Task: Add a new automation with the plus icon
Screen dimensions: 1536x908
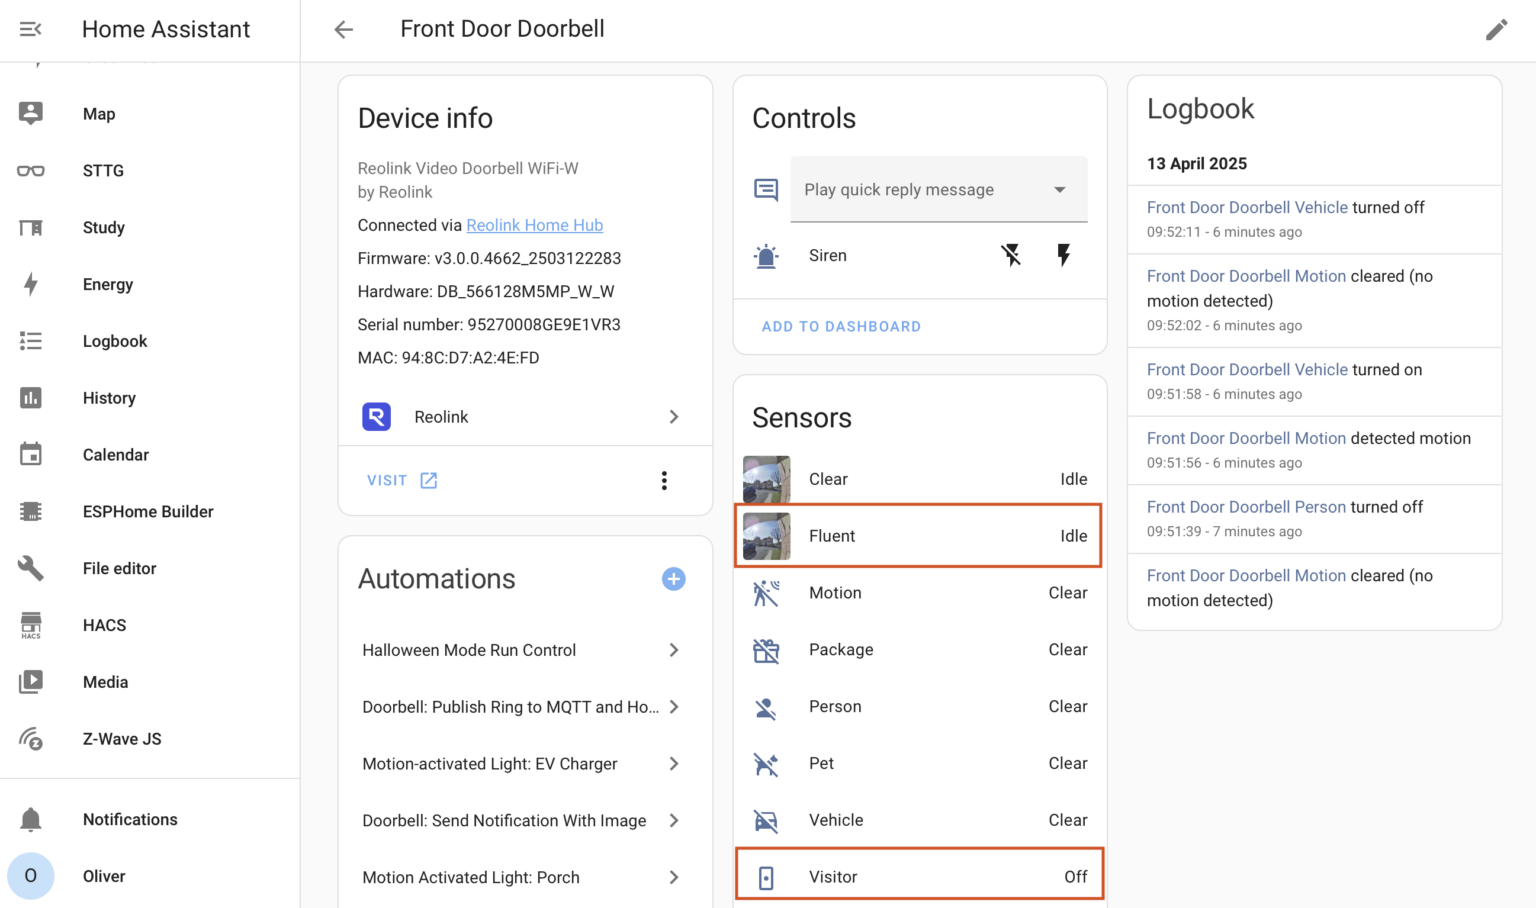Action: click(x=673, y=579)
